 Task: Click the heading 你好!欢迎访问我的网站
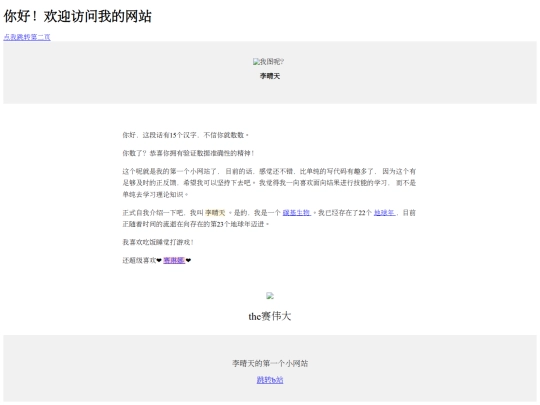coord(77,16)
